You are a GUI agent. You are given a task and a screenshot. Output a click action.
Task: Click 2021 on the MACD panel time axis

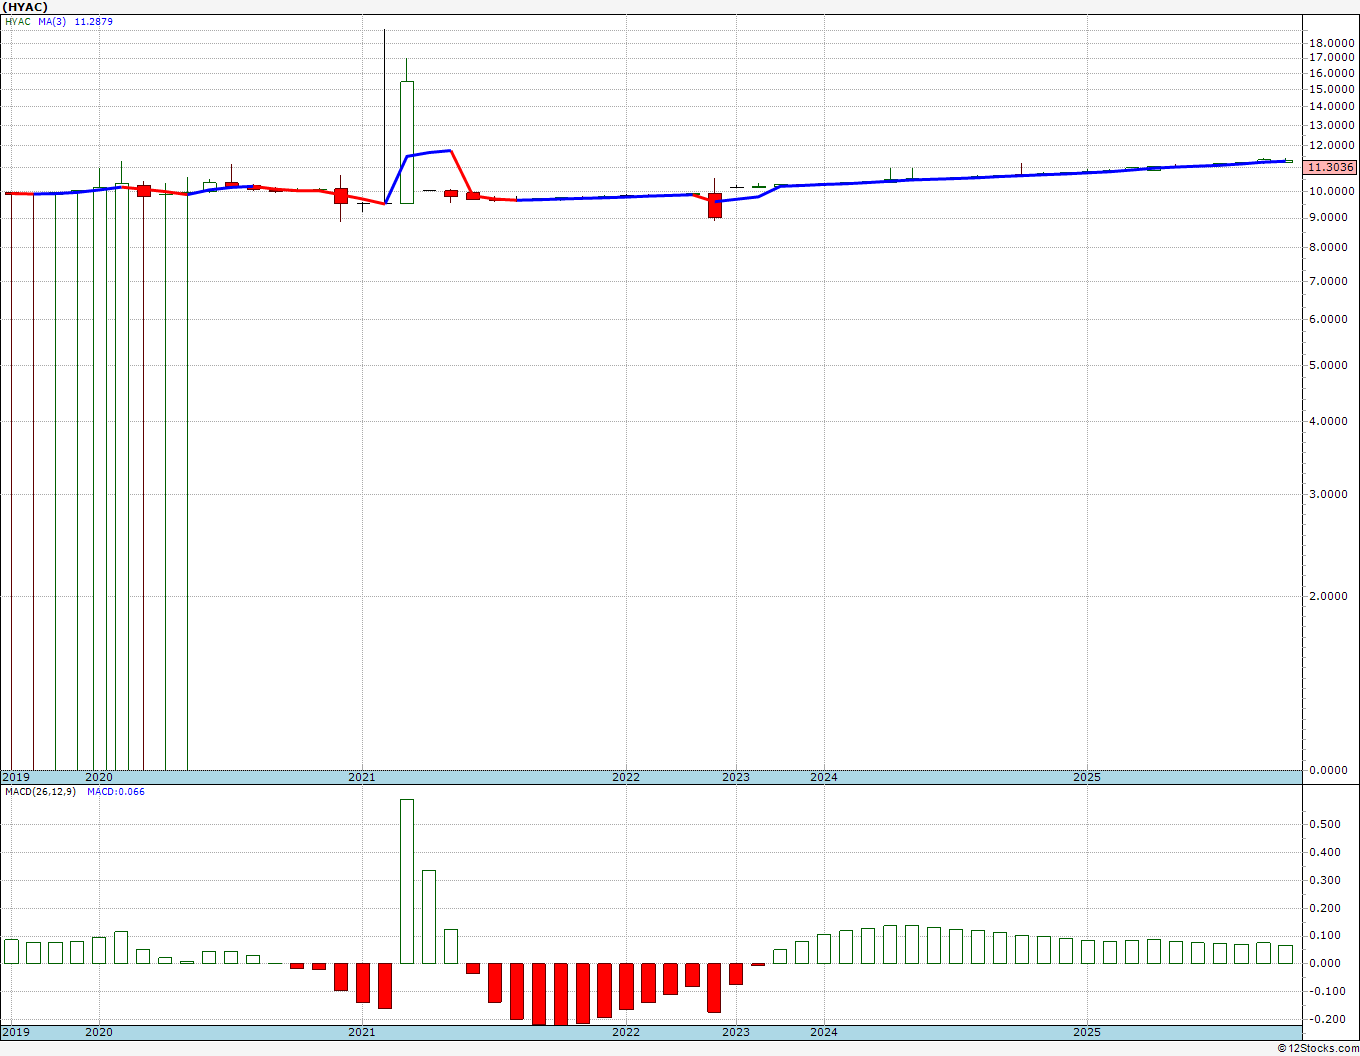(362, 1032)
